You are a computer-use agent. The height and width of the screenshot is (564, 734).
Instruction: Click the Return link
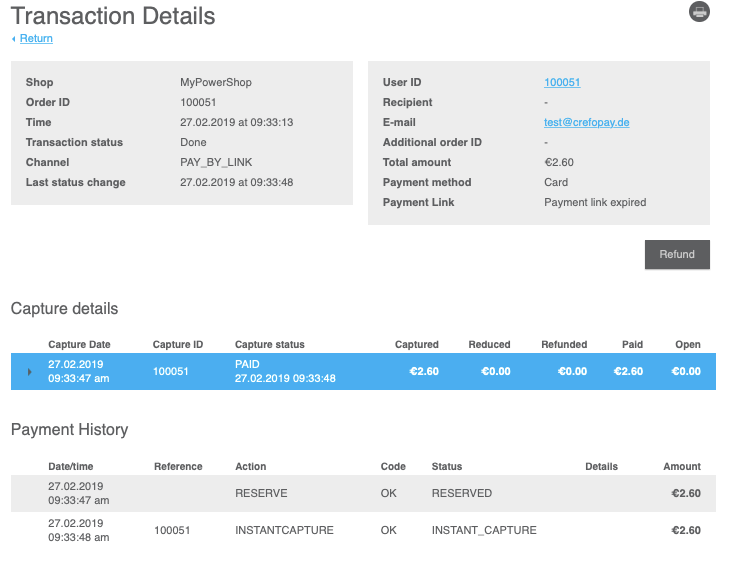(36, 38)
